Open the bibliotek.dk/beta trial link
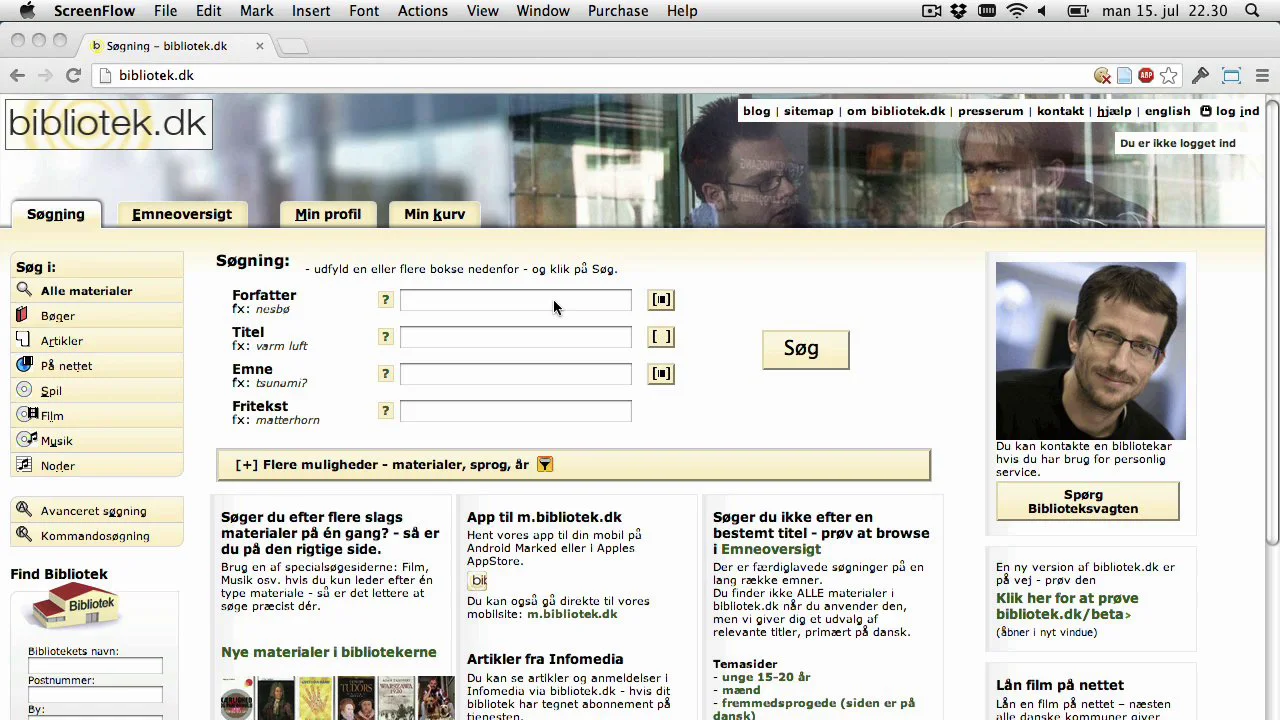The height and width of the screenshot is (720, 1280). point(1066,606)
